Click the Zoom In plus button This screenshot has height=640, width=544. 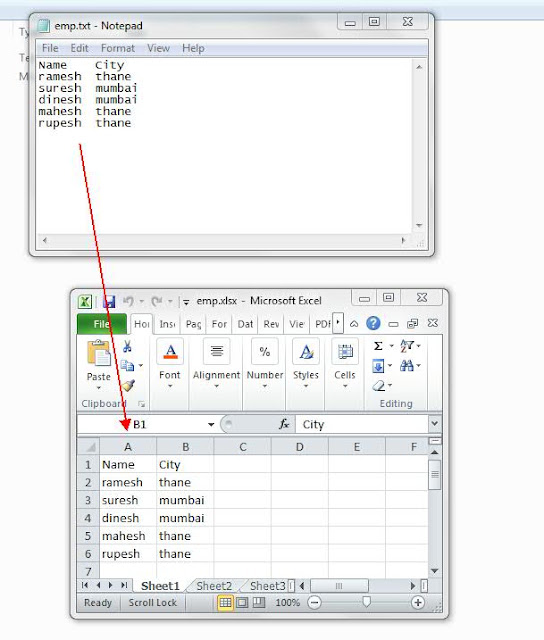(x=417, y=602)
